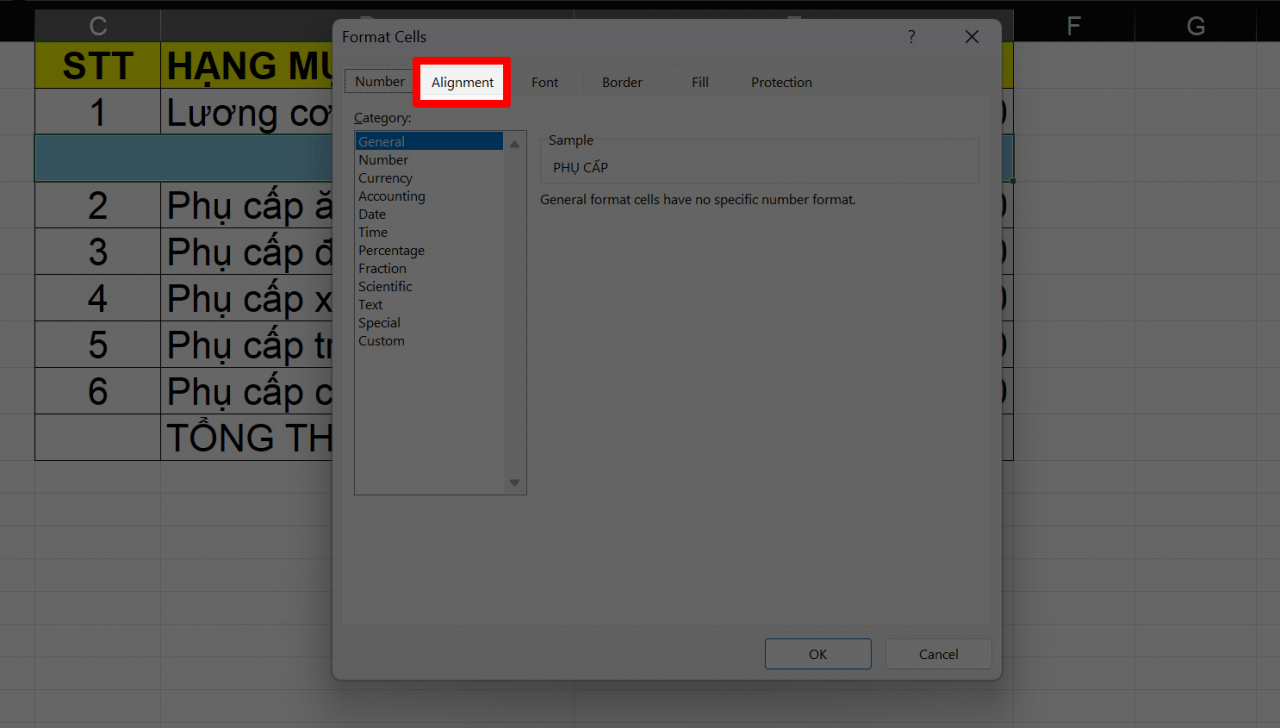
Task: Dismiss dialog with Cancel button
Action: point(938,654)
